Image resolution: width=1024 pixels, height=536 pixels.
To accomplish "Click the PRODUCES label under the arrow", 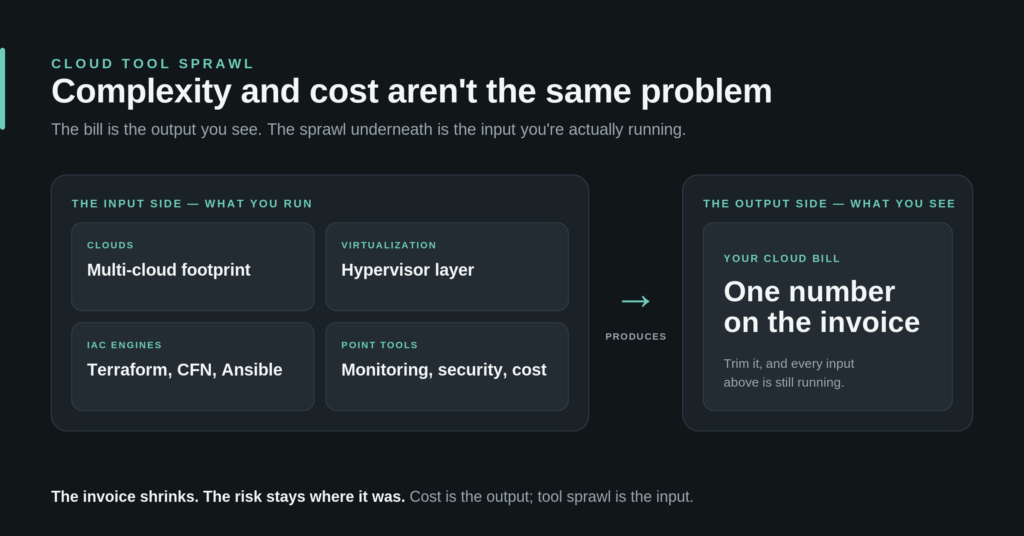I will (635, 336).
